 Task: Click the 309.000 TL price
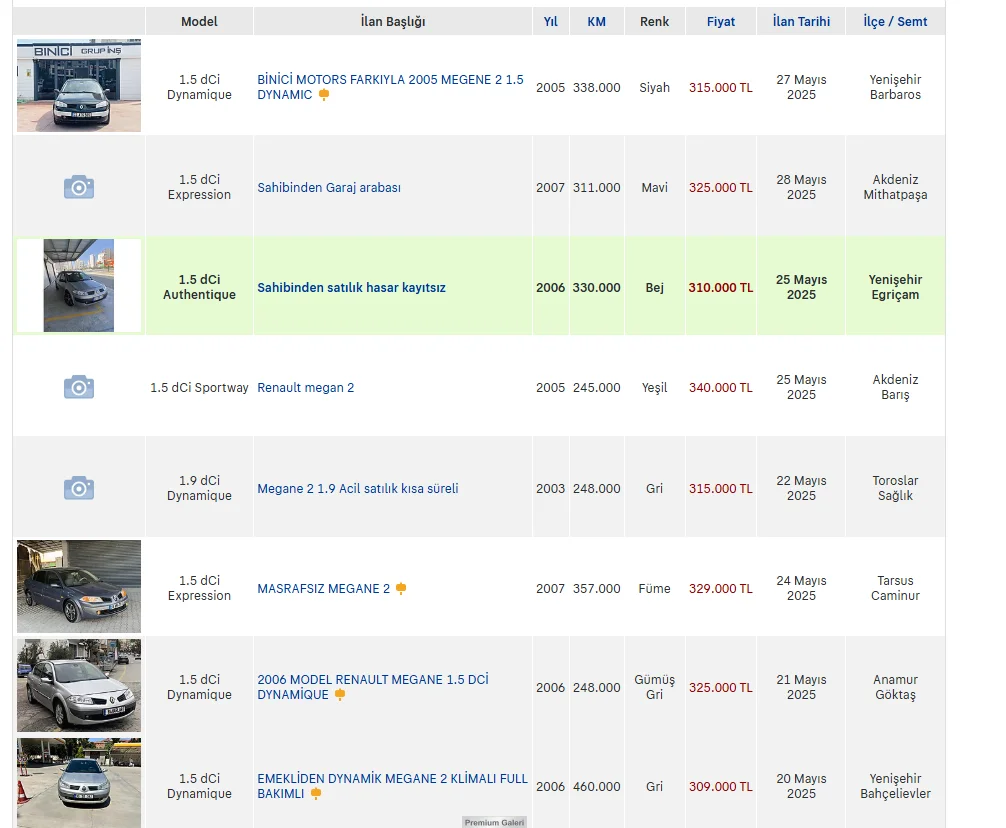(x=721, y=786)
